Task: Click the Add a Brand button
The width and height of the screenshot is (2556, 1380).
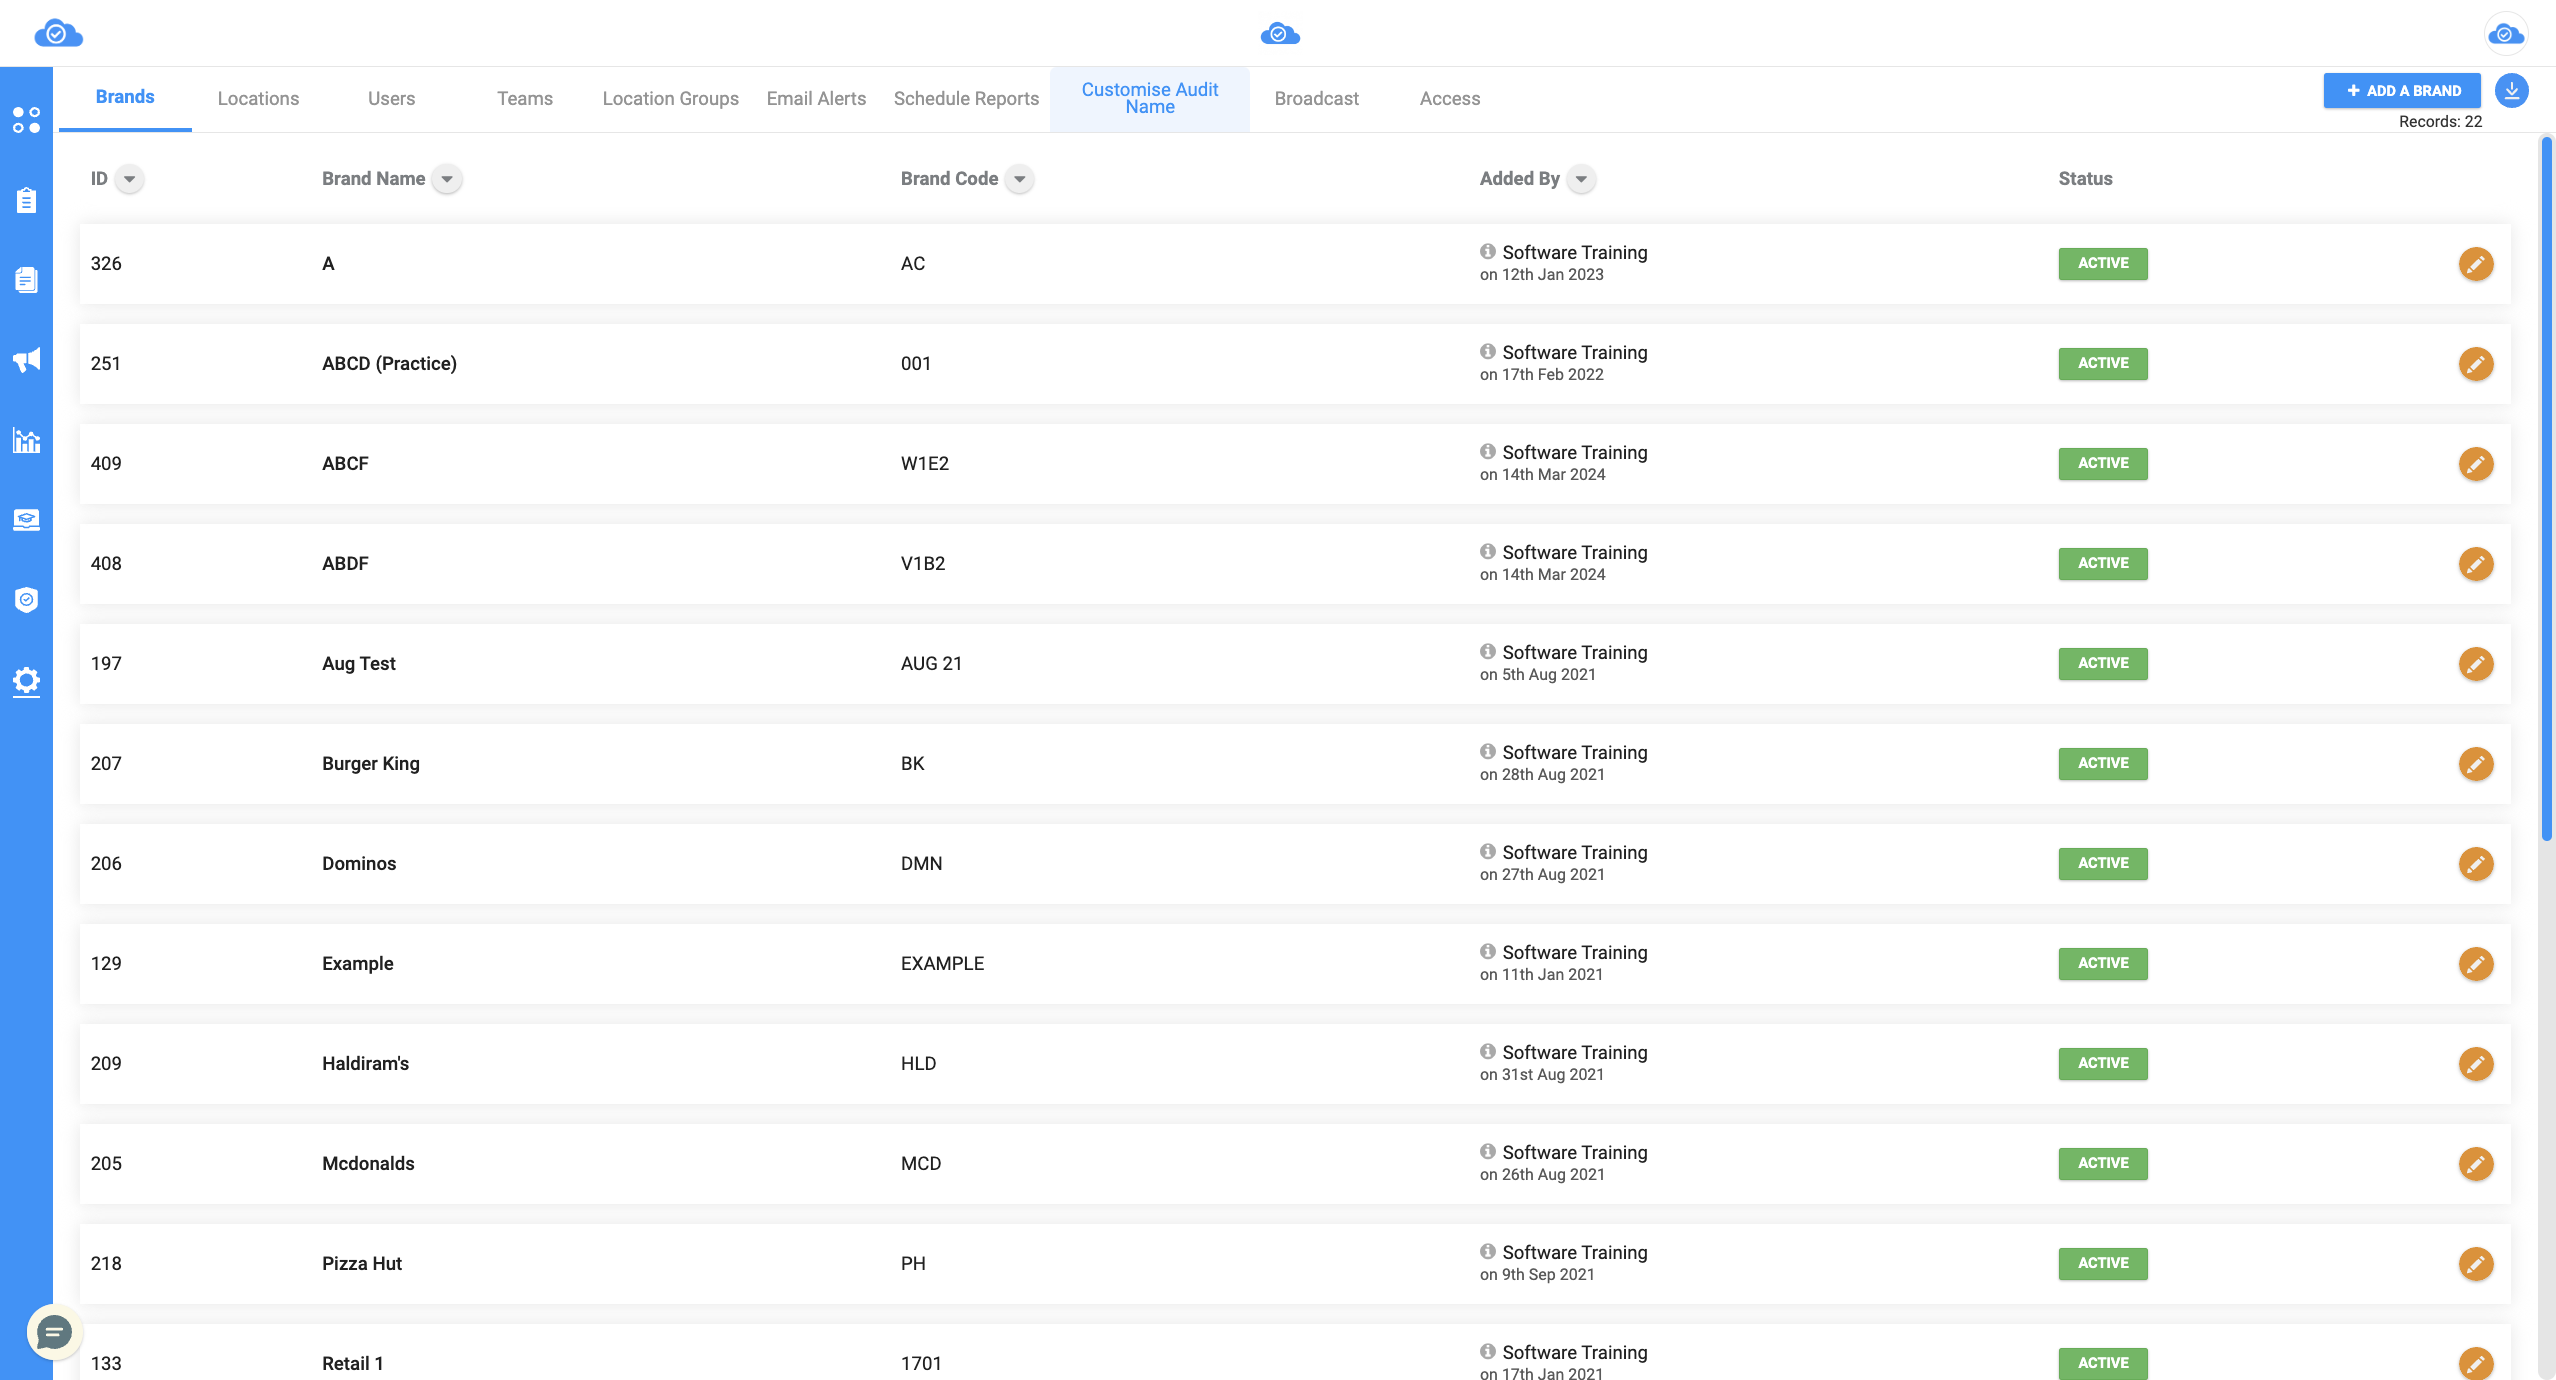Action: coord(2402,90)
